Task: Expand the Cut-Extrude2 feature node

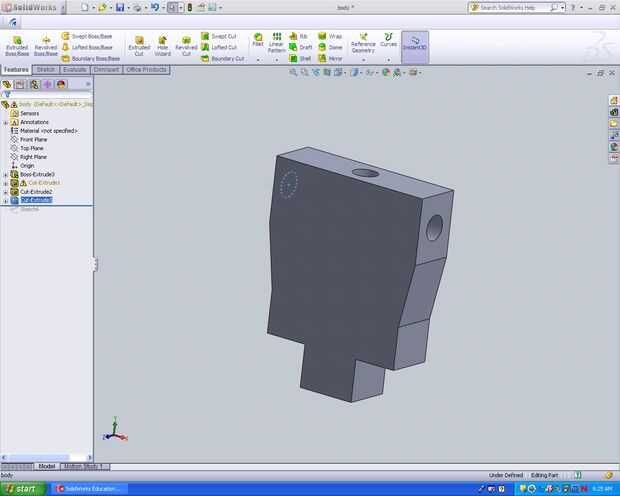Action: coord(6,192)
